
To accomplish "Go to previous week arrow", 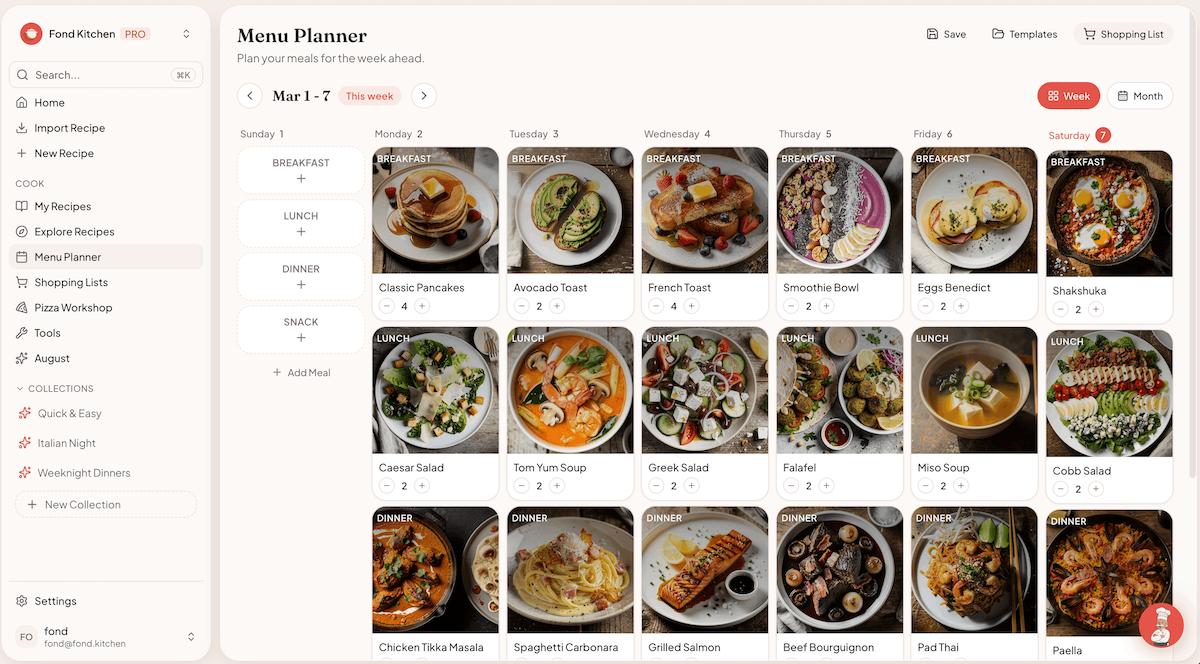I will (x=250, y=96).
